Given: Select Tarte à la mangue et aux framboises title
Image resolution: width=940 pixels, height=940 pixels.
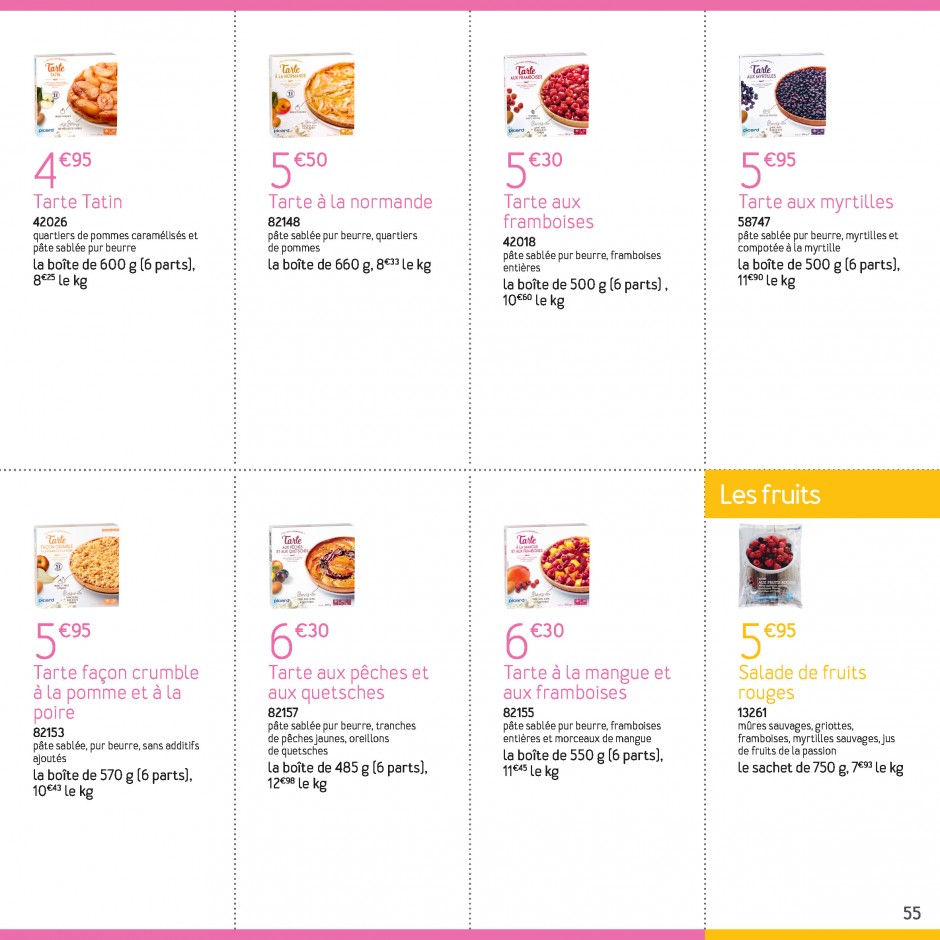Looking at the screenshot, I should (x=587, y=682).
